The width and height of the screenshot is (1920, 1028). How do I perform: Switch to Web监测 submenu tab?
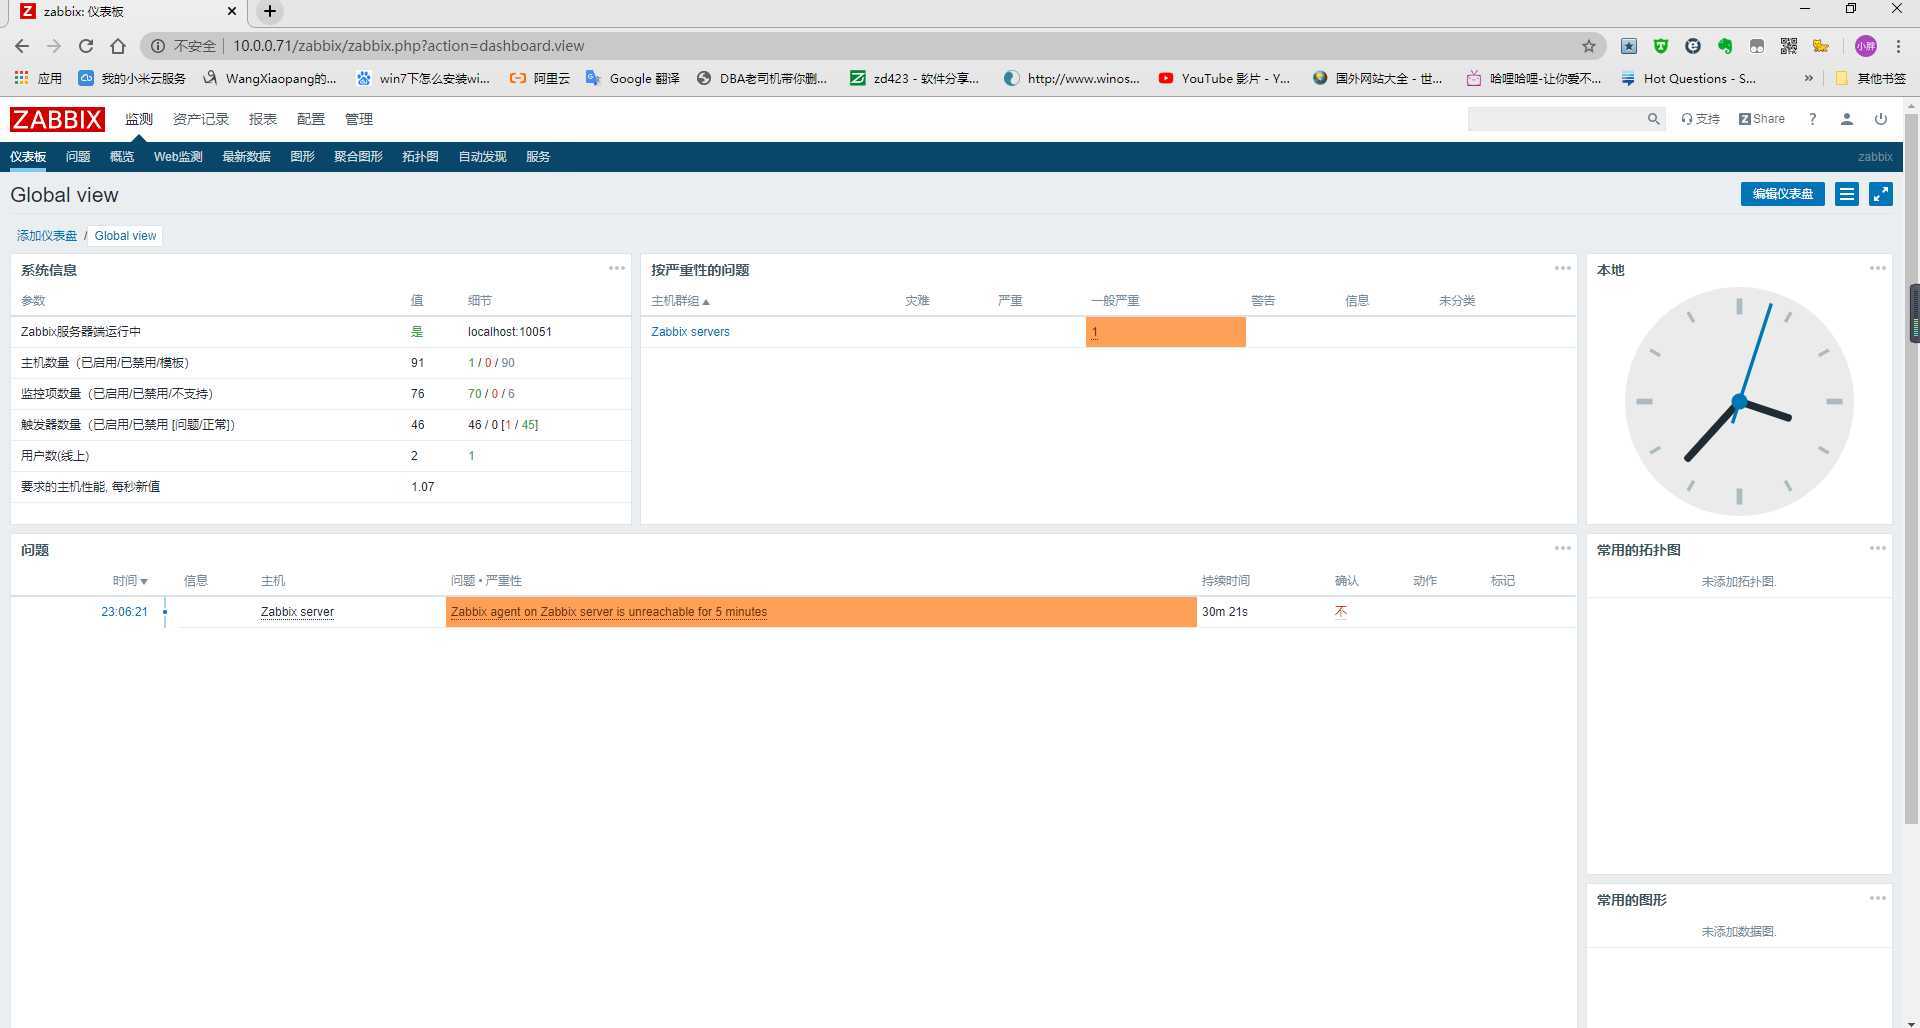[x=178, y=157]
